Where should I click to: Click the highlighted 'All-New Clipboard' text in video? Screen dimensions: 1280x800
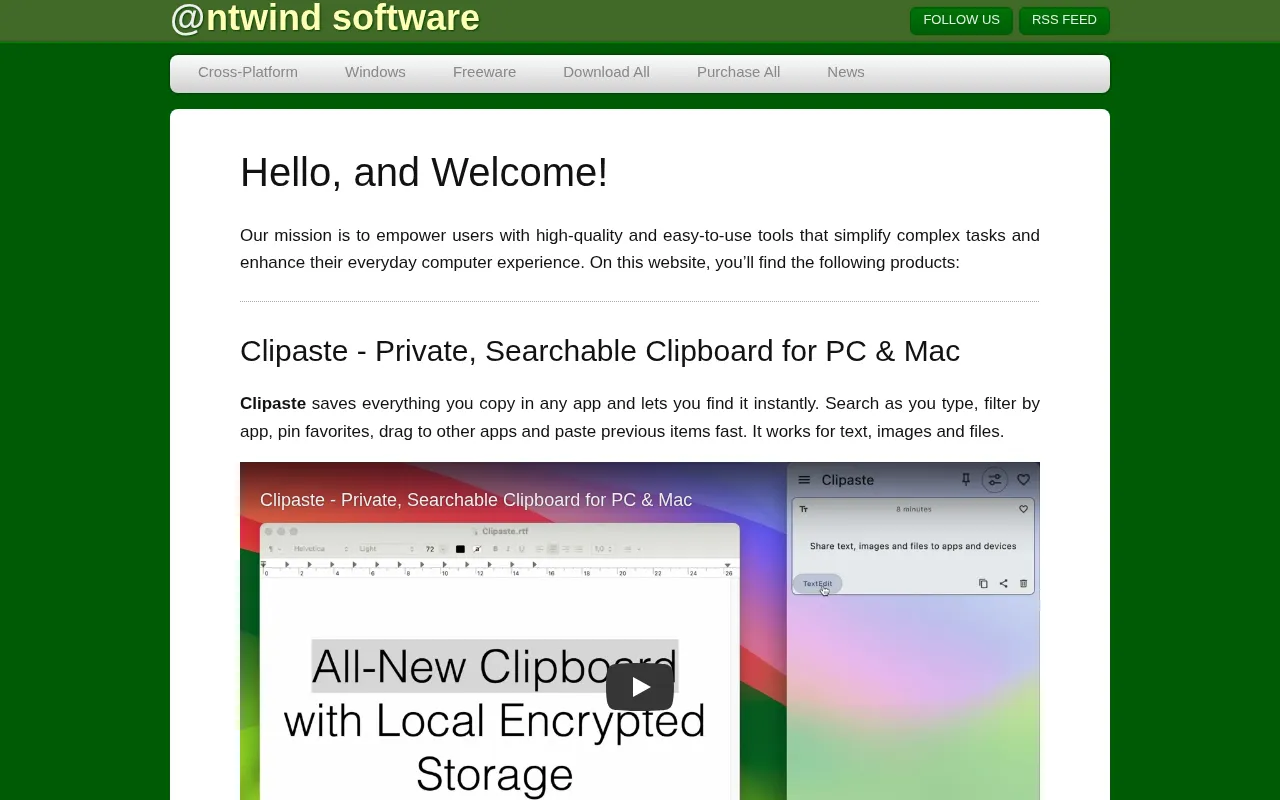tap(495, 666)
